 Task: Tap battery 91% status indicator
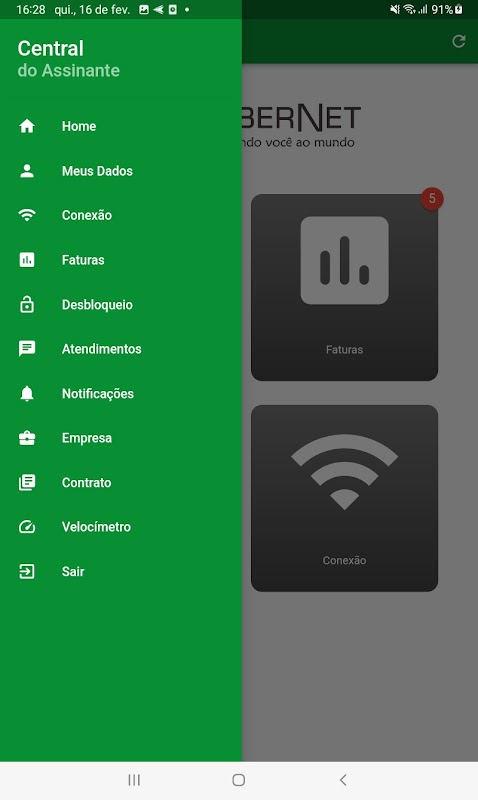click(447, 9)
